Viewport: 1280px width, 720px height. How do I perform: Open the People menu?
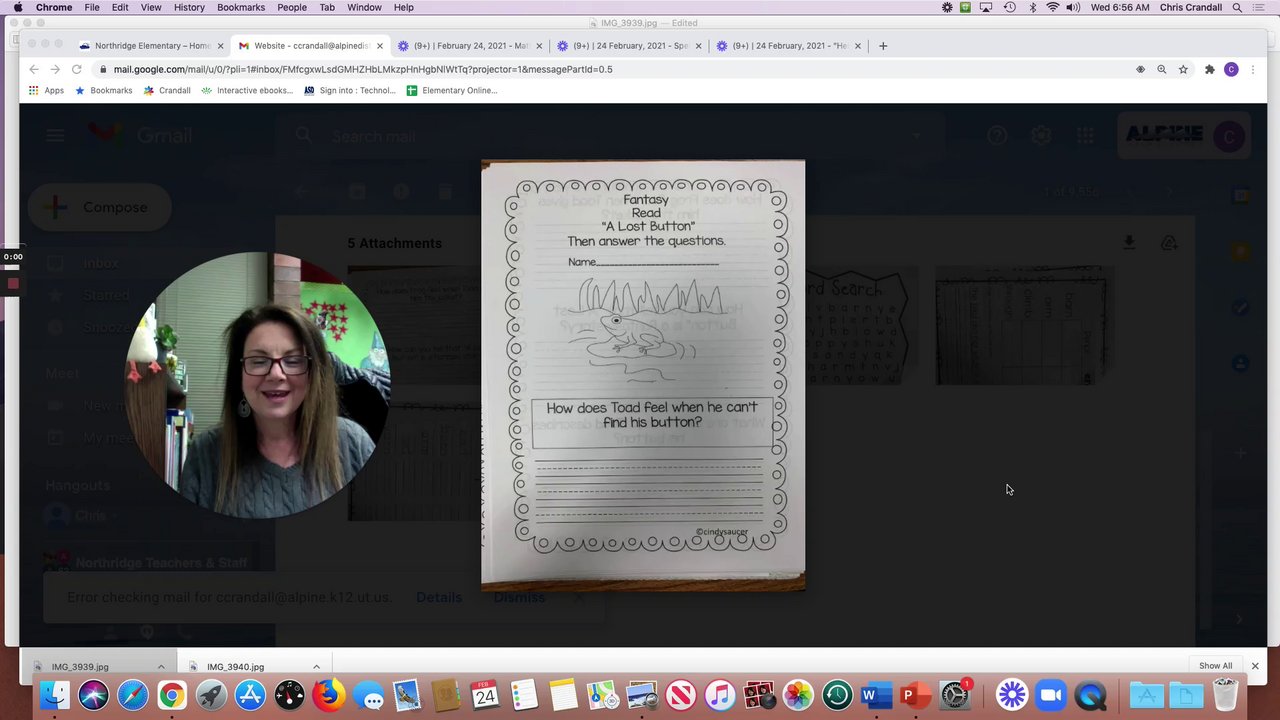pos(292,7)
